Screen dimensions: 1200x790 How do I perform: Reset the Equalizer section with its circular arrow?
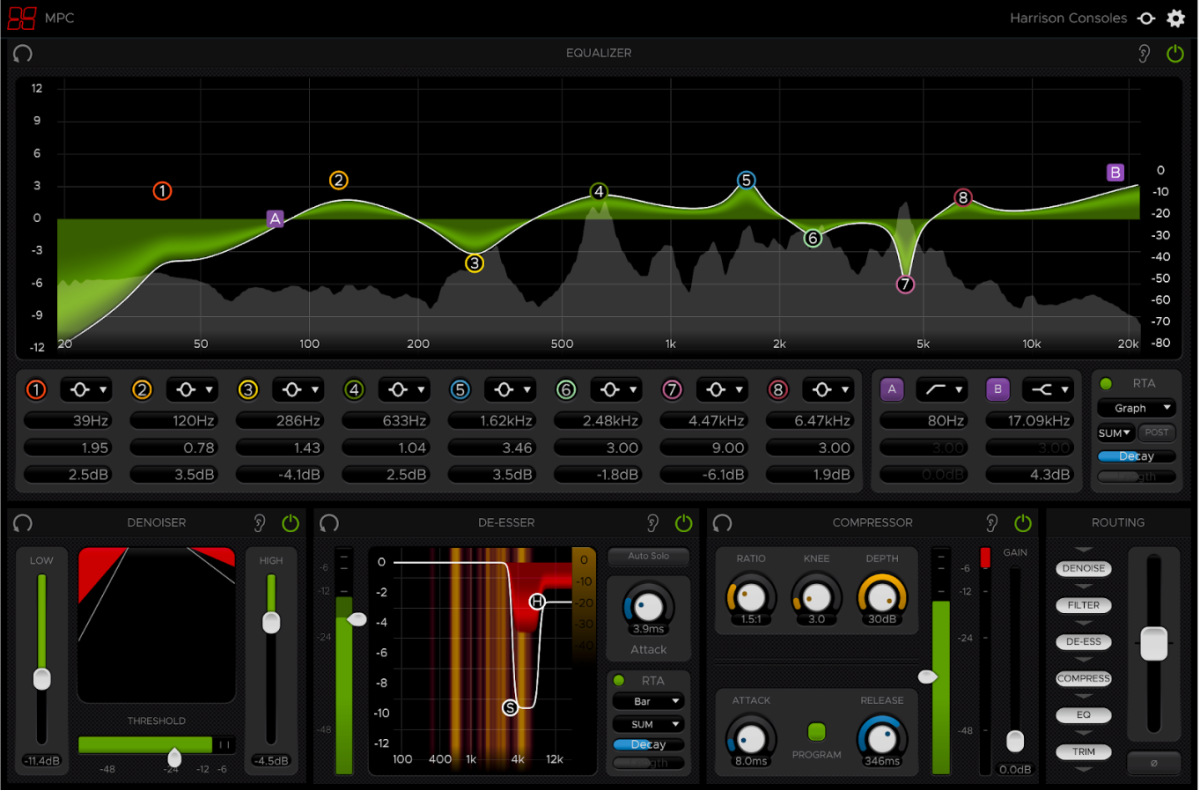coord(22,53)
